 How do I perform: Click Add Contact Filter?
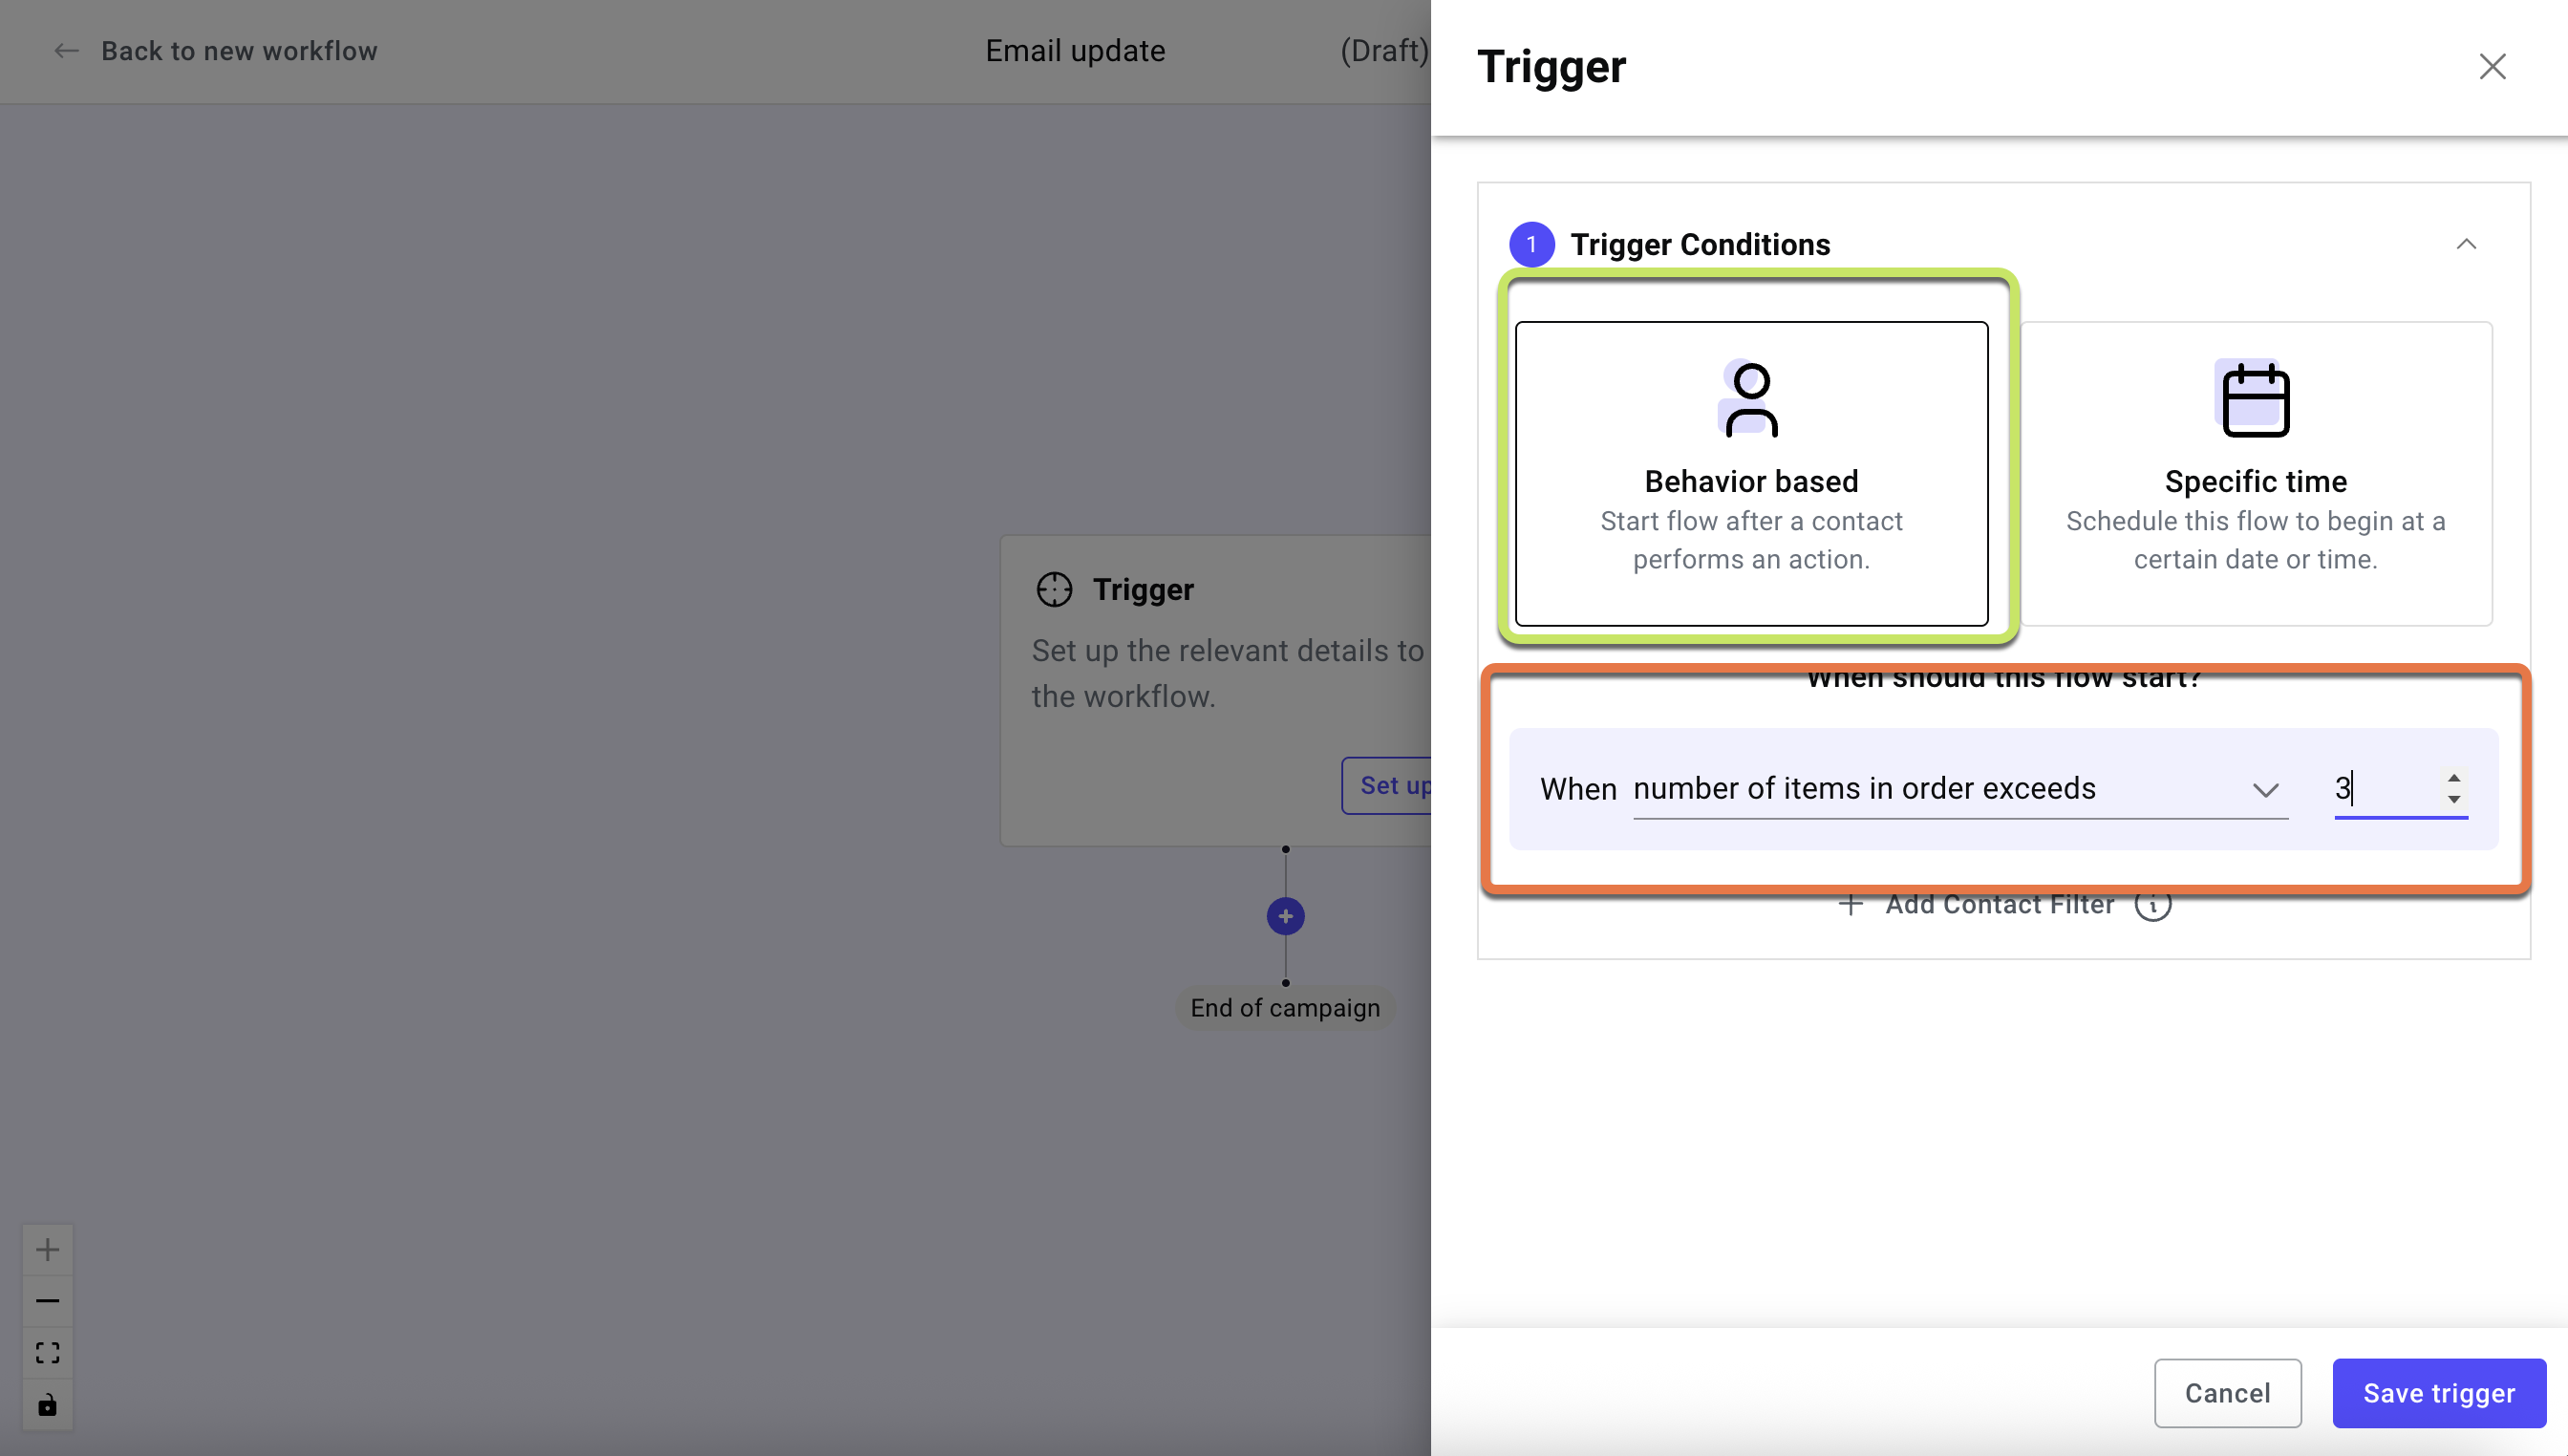[1999, 904]
